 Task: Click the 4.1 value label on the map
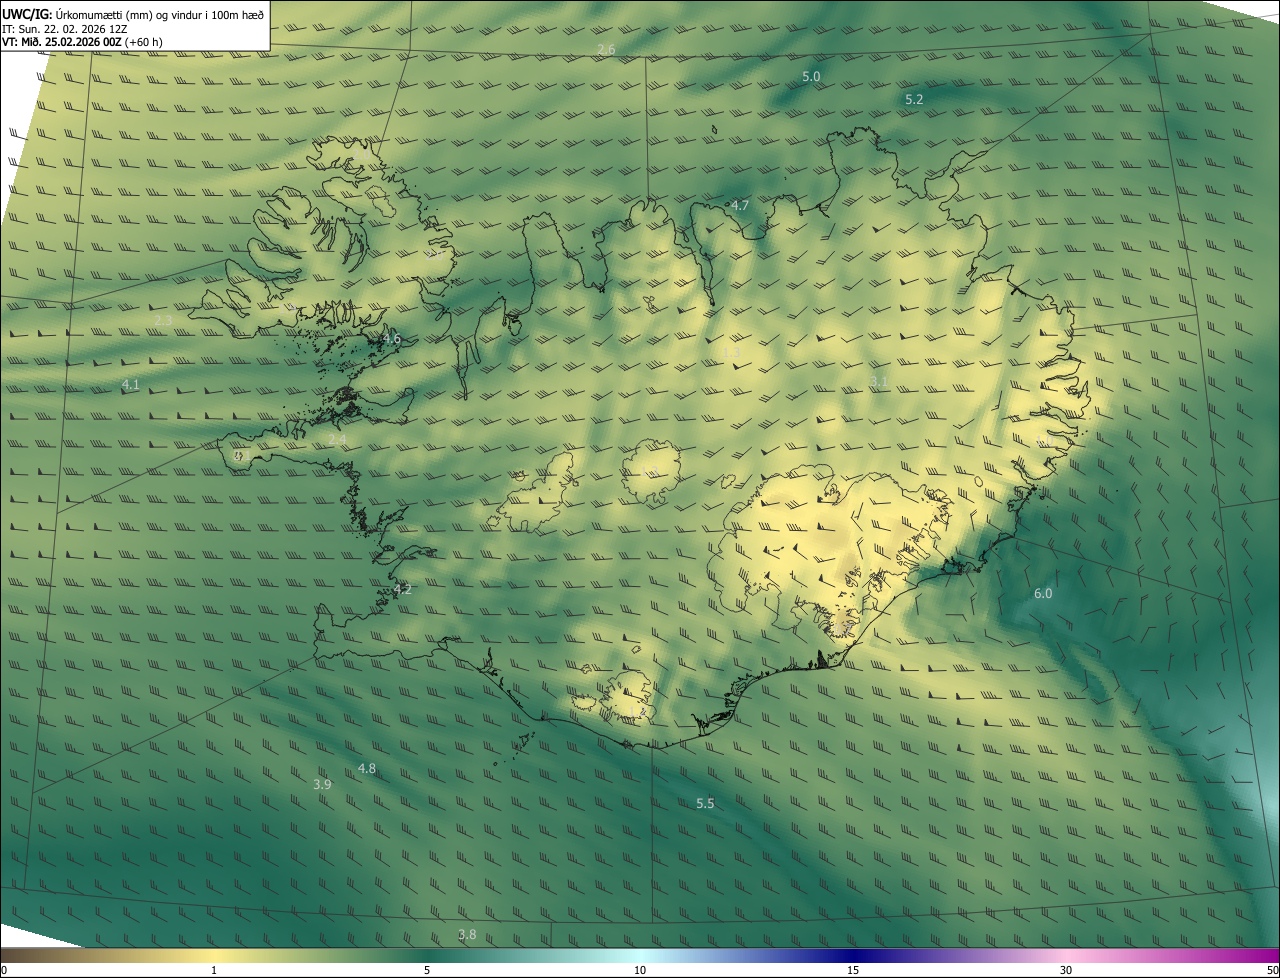click(131, 384)
